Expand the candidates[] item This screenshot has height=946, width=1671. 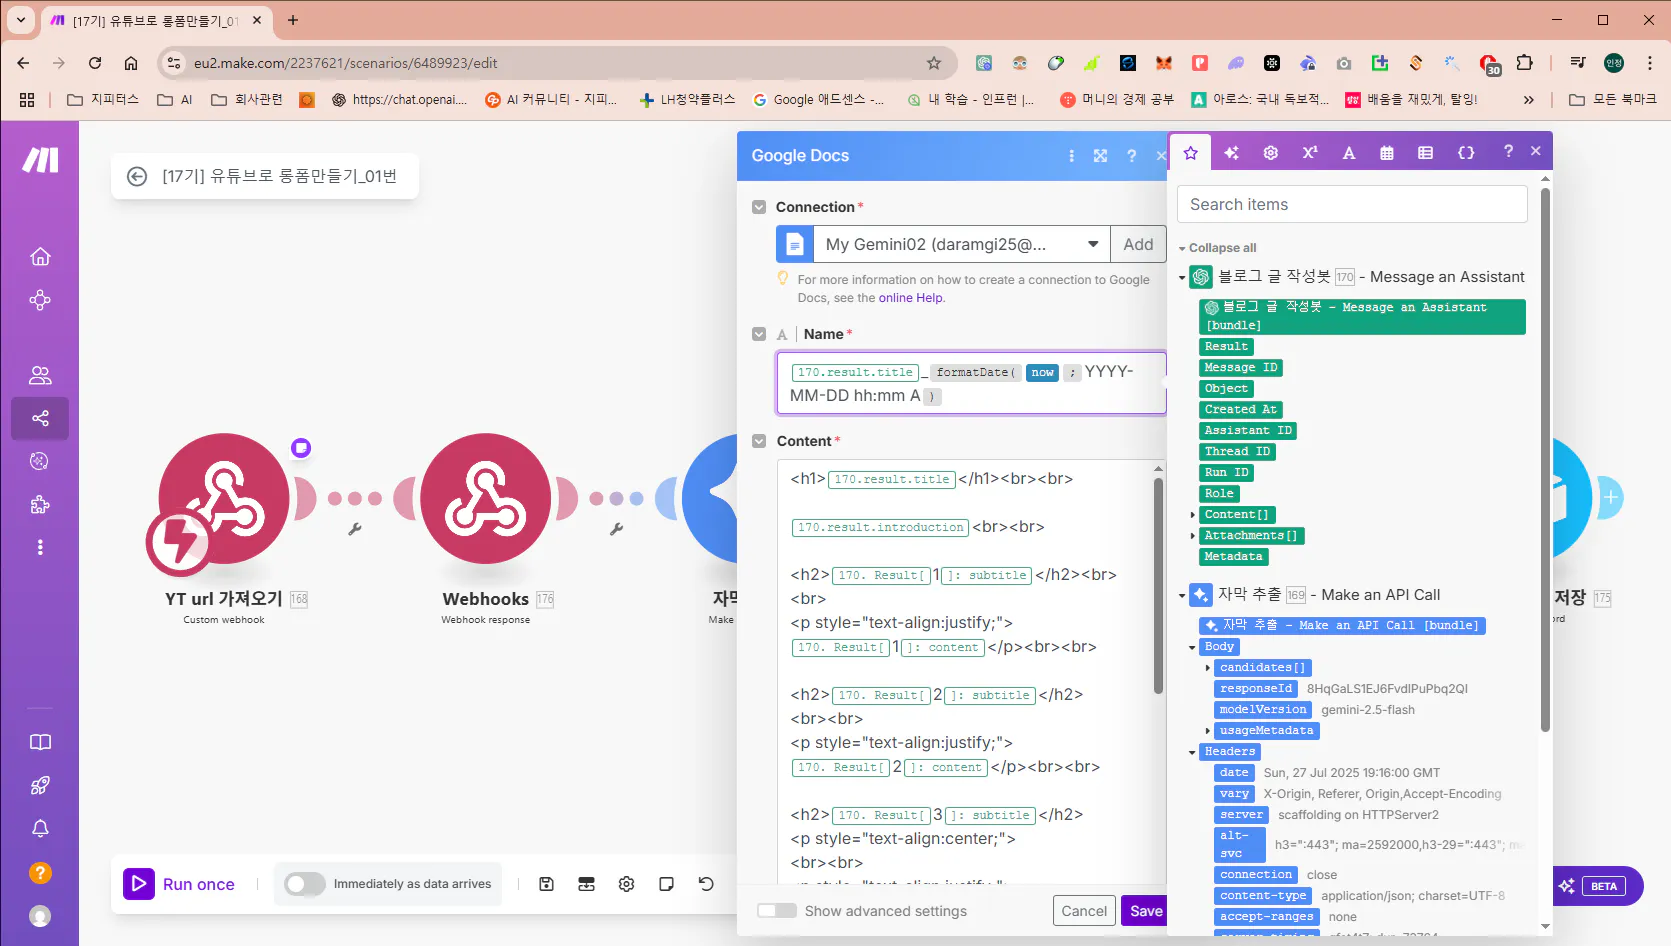coord(1208,668)
